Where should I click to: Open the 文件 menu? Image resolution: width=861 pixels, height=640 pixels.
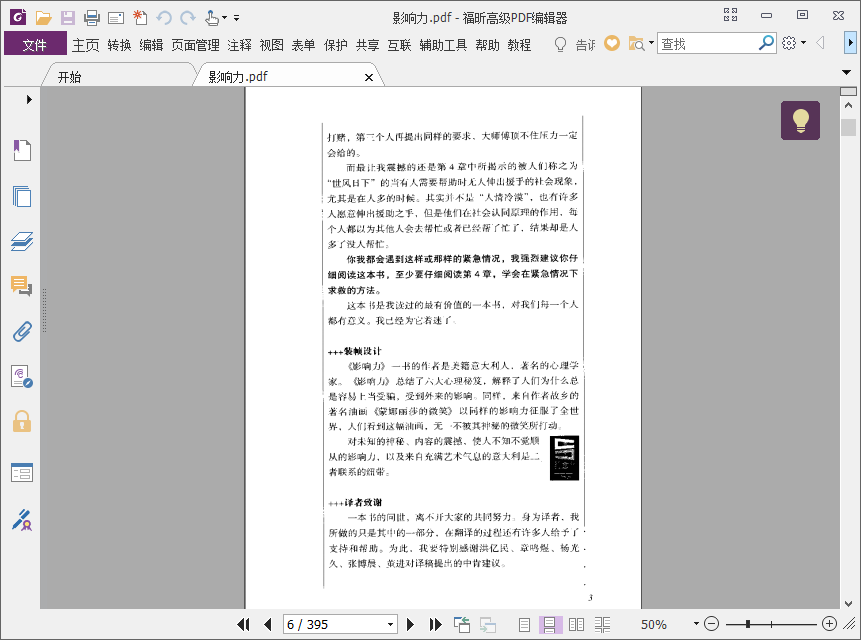point(35,44)
